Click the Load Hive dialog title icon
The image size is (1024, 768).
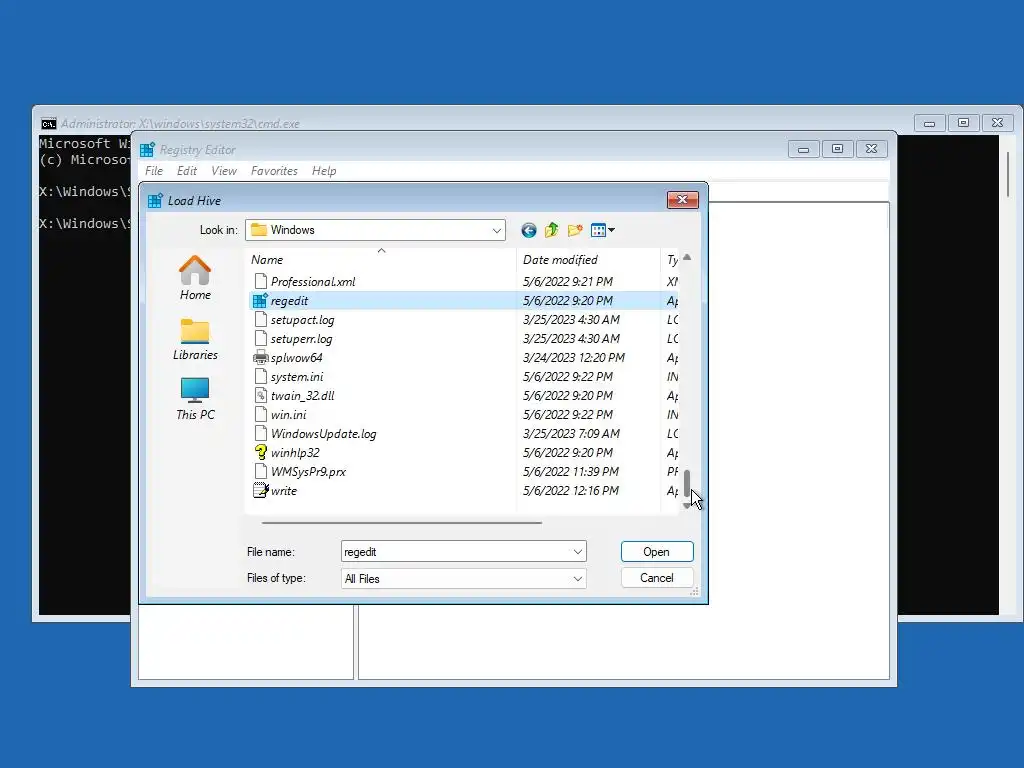(155, 200)
